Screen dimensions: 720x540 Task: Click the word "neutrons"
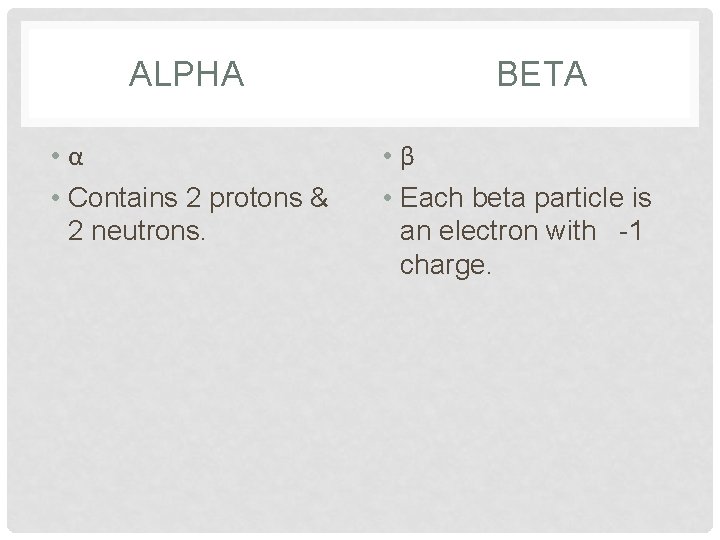coord(149,232)
